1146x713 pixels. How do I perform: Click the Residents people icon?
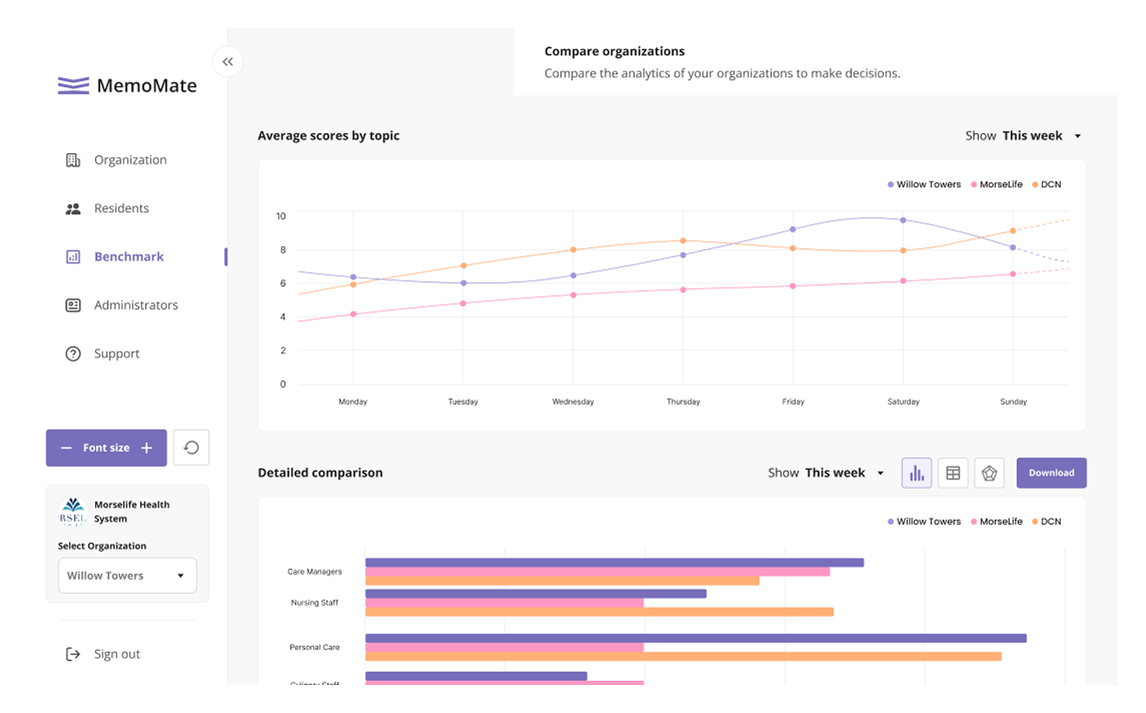tap(73, 209)
